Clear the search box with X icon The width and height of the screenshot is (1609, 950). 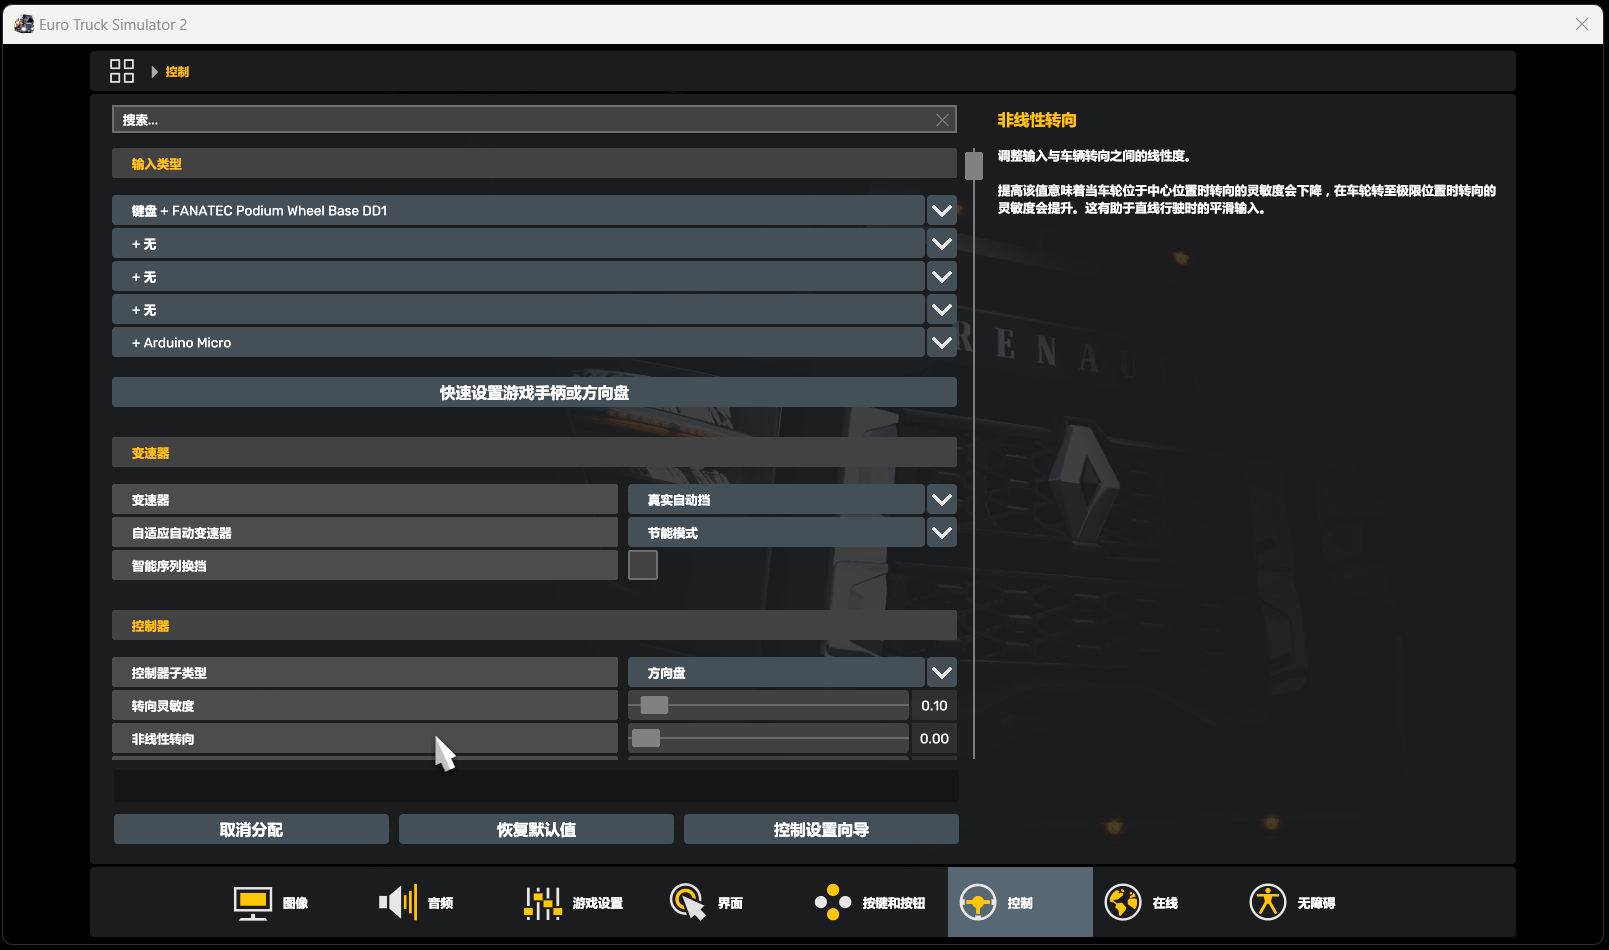click(942, 120)
